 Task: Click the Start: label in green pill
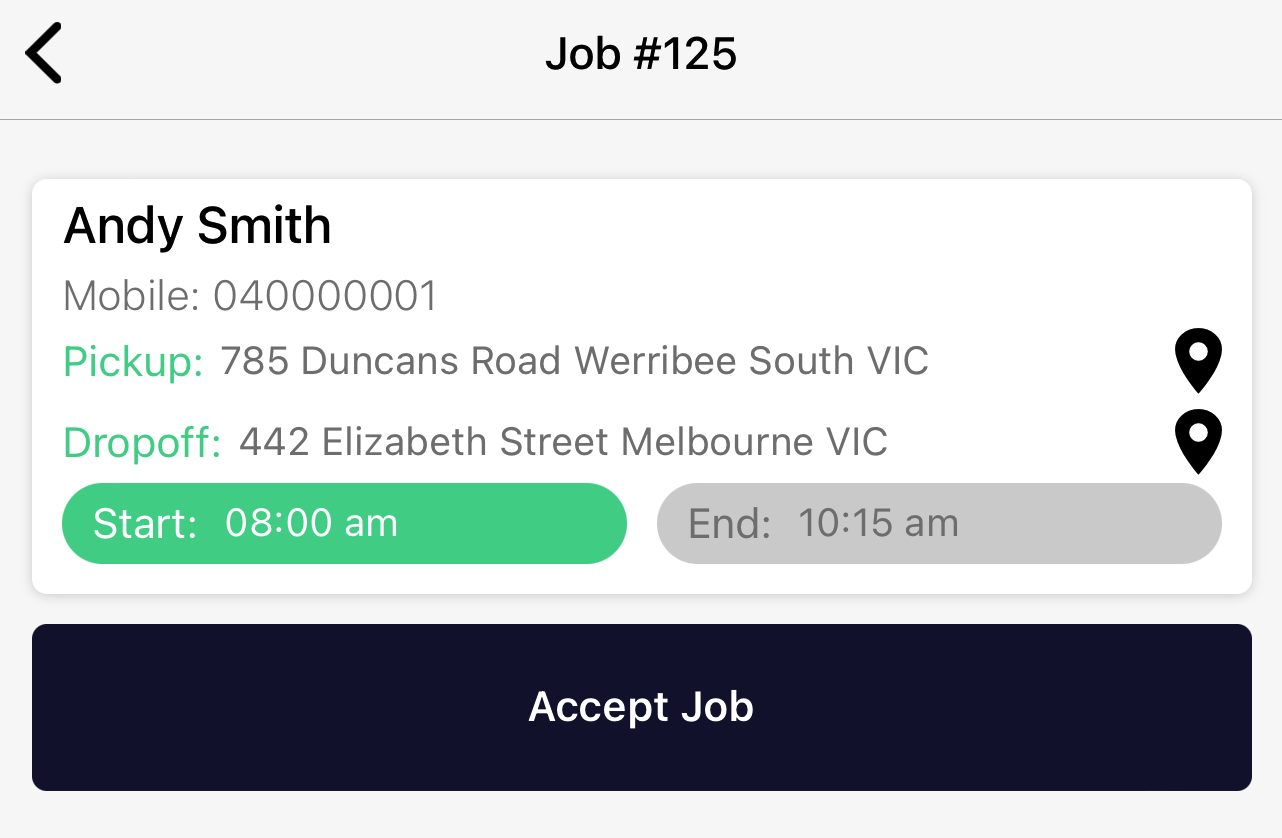coord(145,524)
